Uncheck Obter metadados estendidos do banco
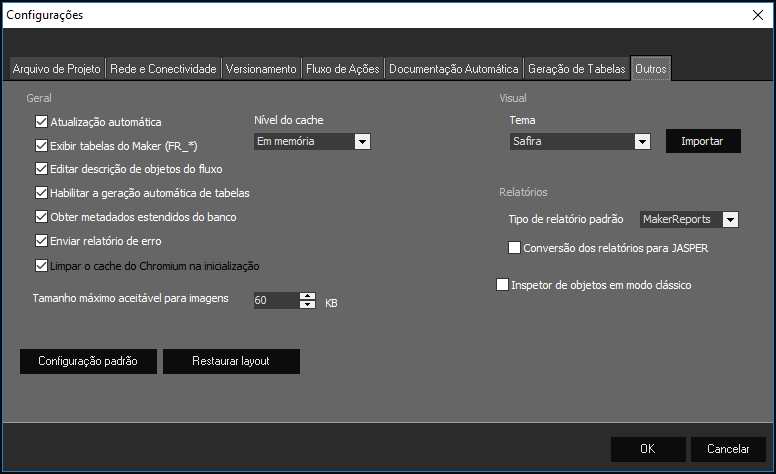The image size is (776, 474). 42,217
